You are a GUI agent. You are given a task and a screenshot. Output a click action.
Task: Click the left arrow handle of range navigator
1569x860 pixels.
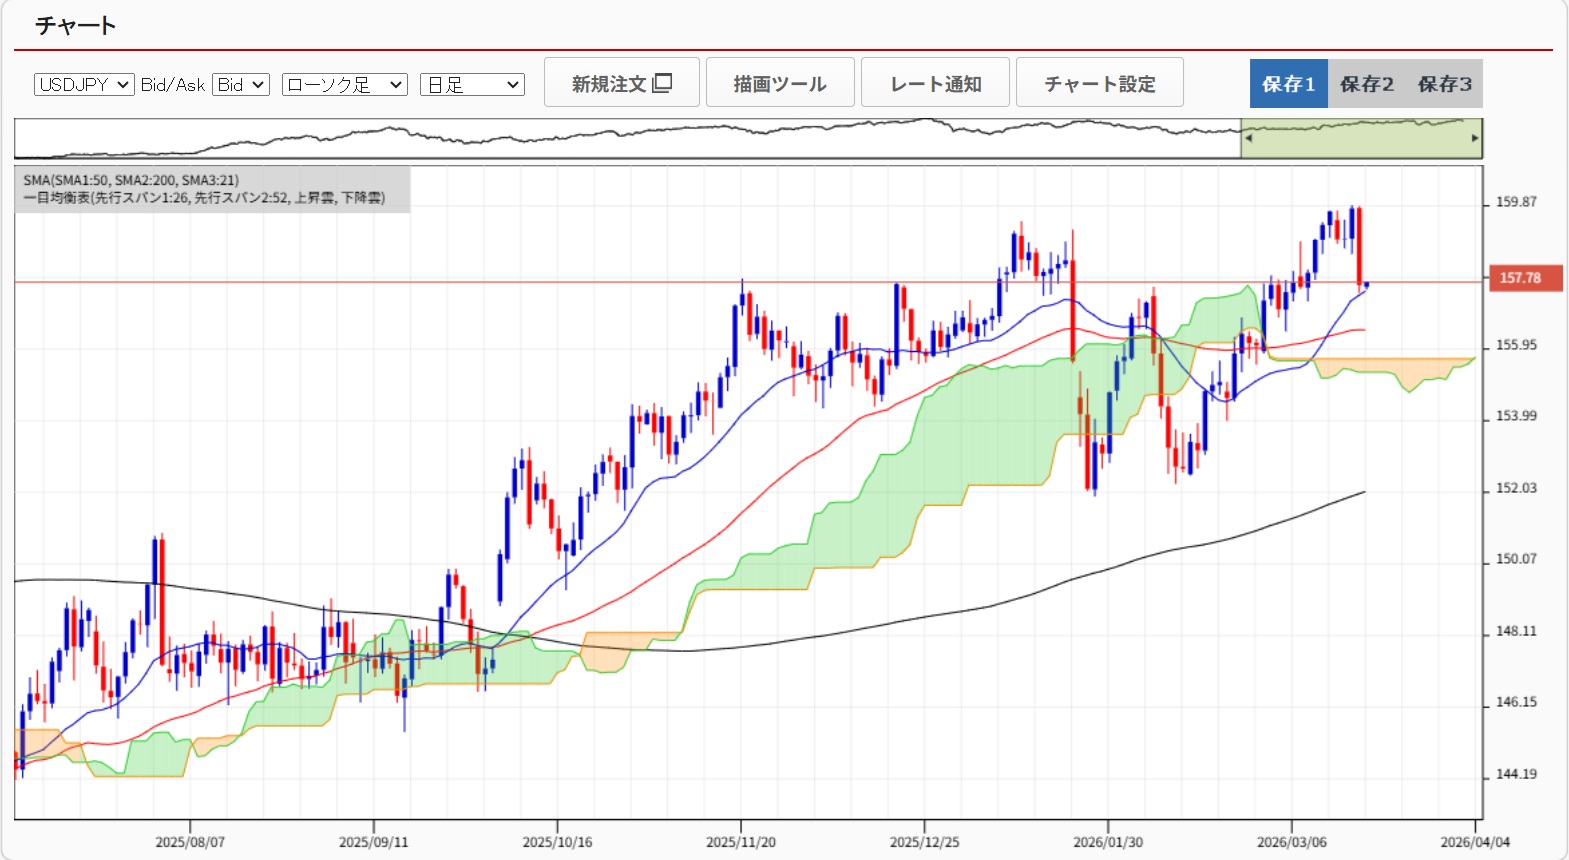[x=1248, y=139]
